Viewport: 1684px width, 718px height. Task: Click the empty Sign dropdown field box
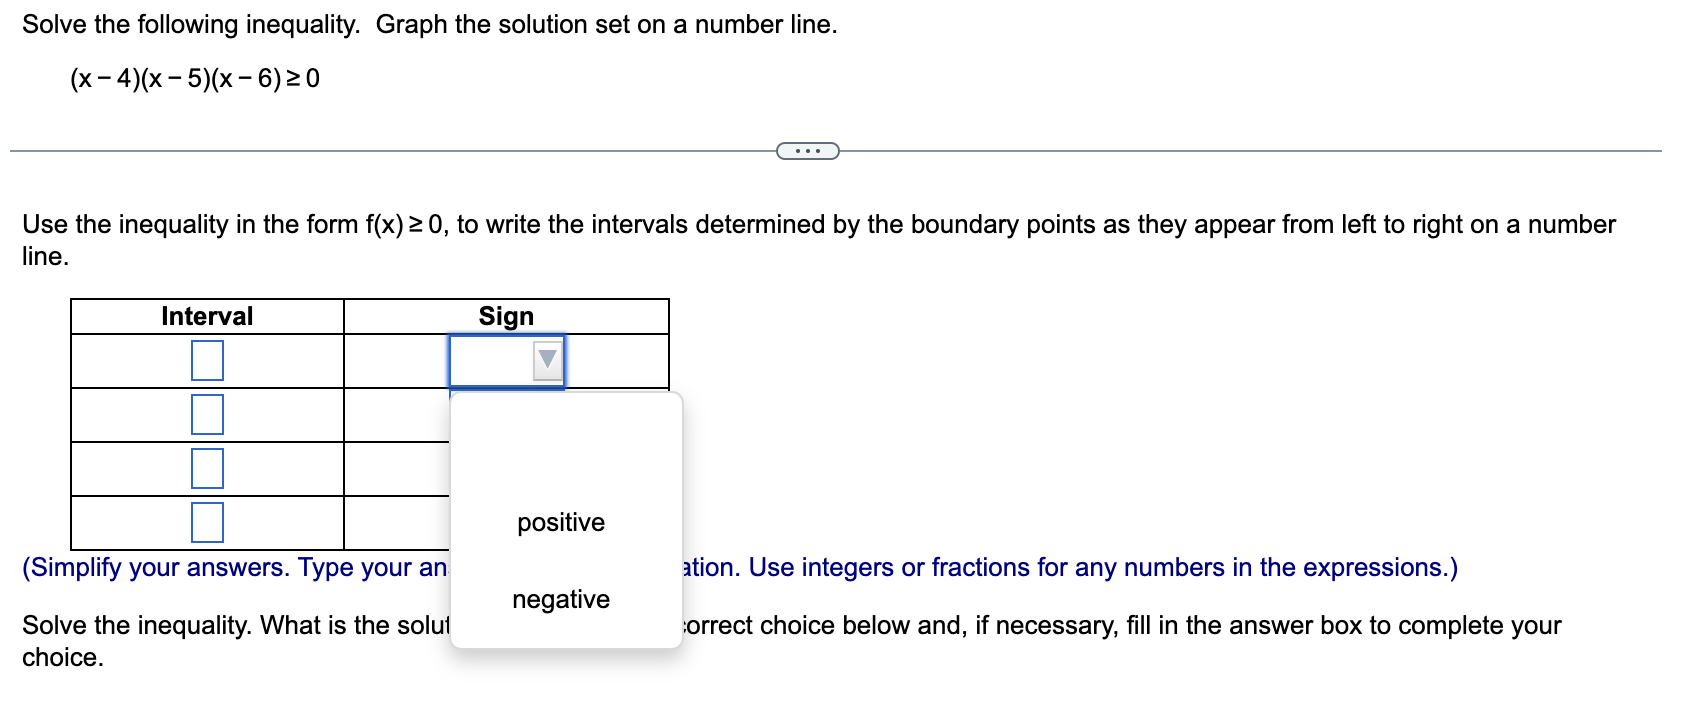click(506, 360)
